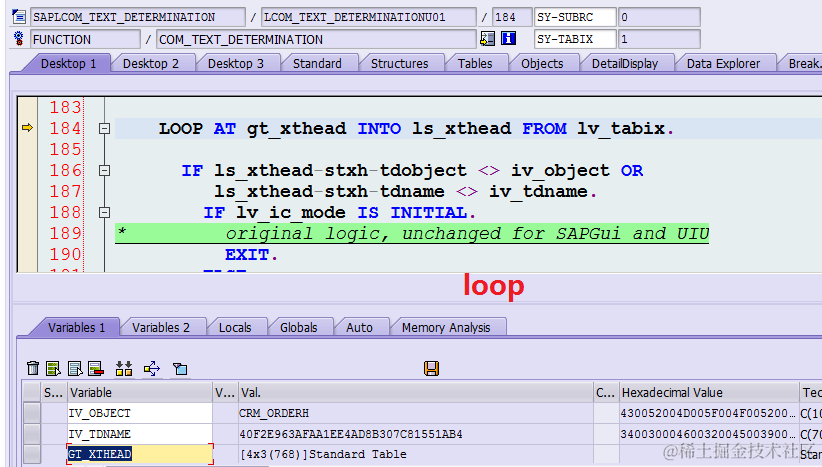Select the Memory Analysis tab

tap(446, 328)
